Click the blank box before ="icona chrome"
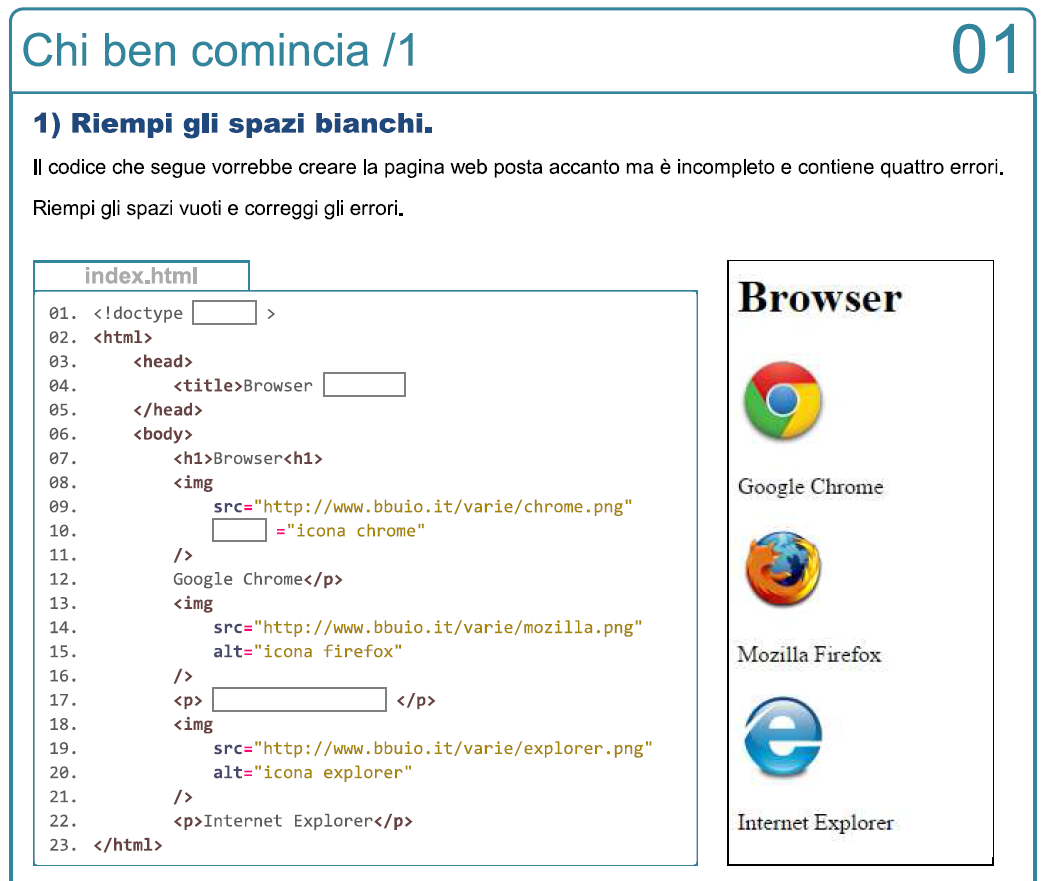The image size is (1049, 881). point(240,530)
